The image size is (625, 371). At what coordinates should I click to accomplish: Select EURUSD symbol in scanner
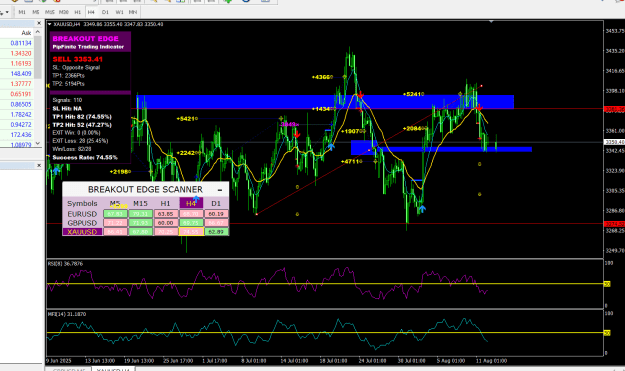point(82,214)
